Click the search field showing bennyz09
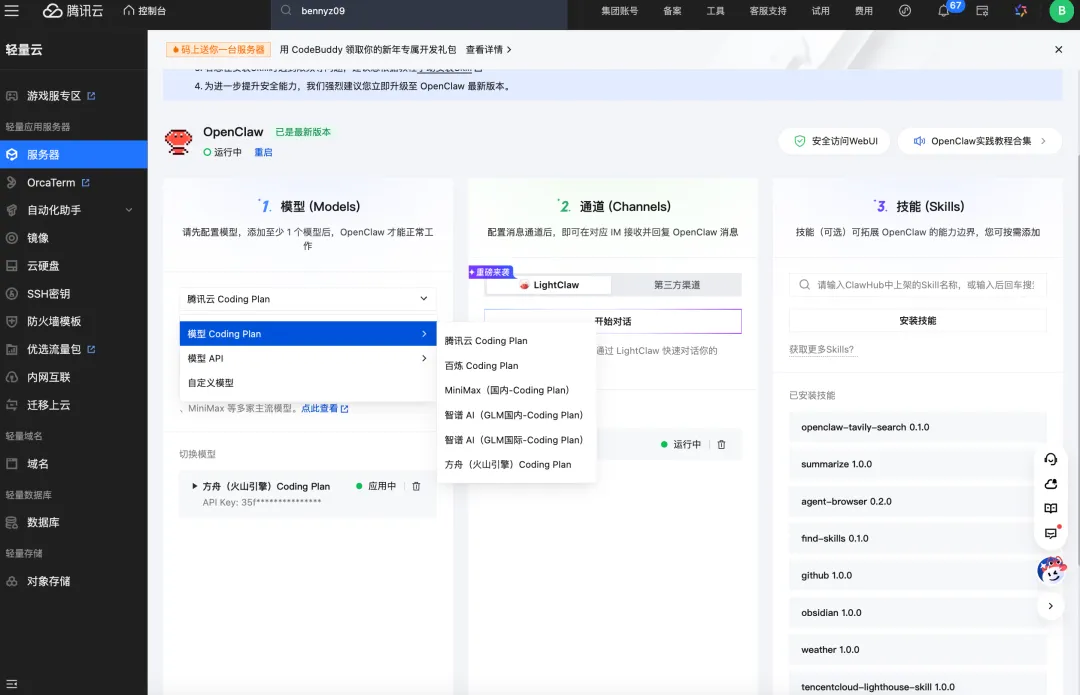The width and height of the screenshot is (1080, 695). click(x=419, y=11)
